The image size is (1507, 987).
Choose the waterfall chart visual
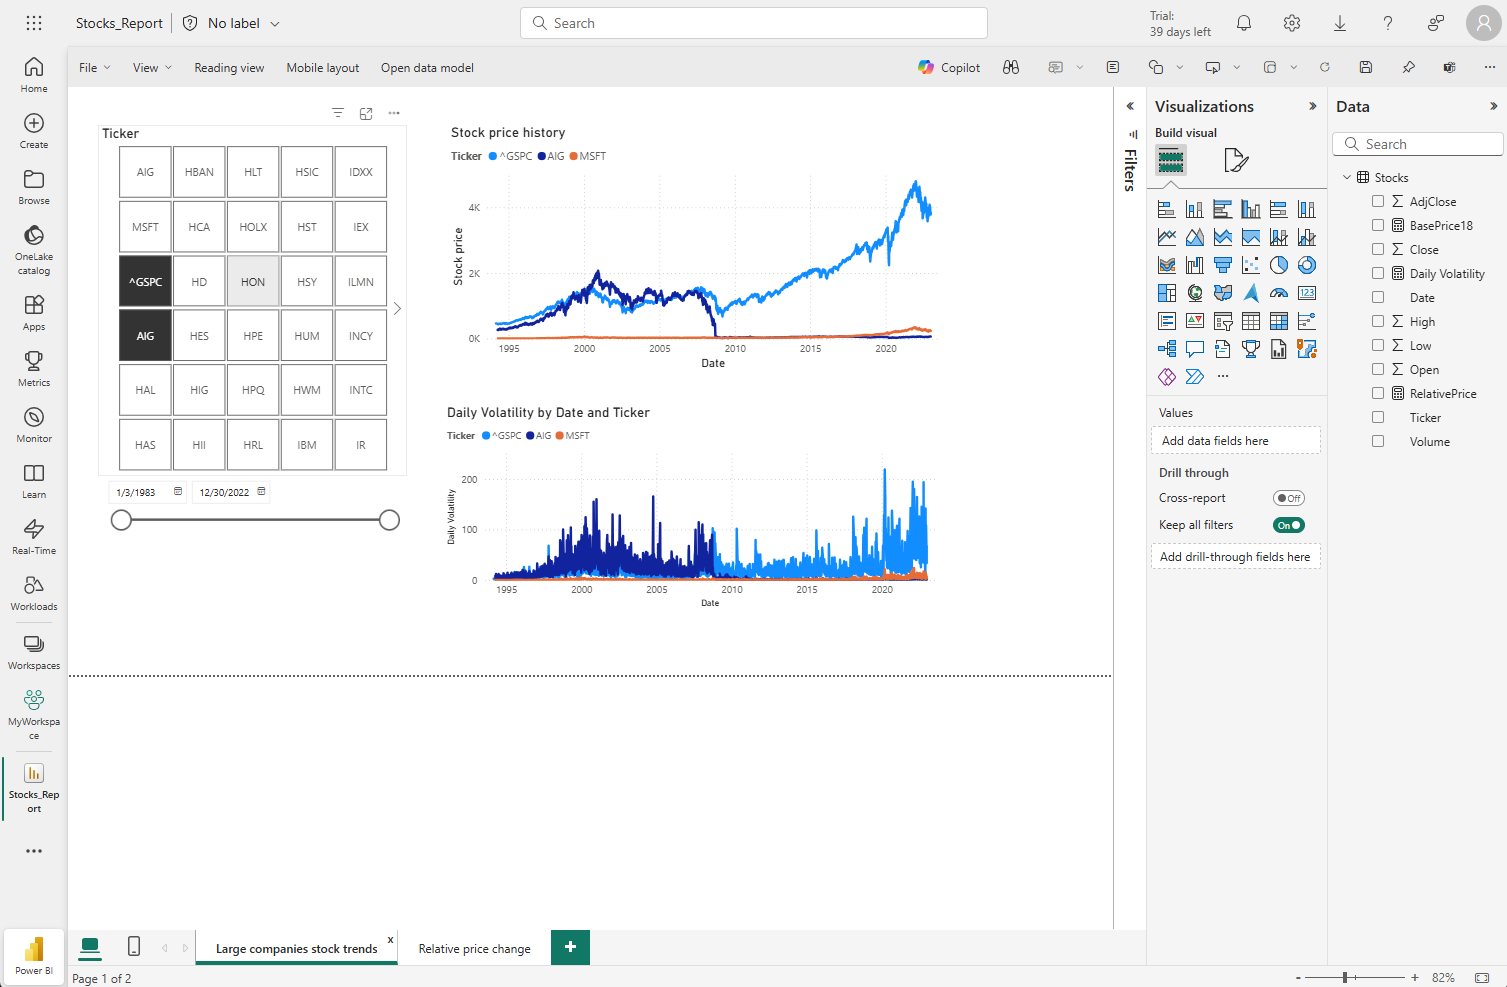tap(1194, 265)
